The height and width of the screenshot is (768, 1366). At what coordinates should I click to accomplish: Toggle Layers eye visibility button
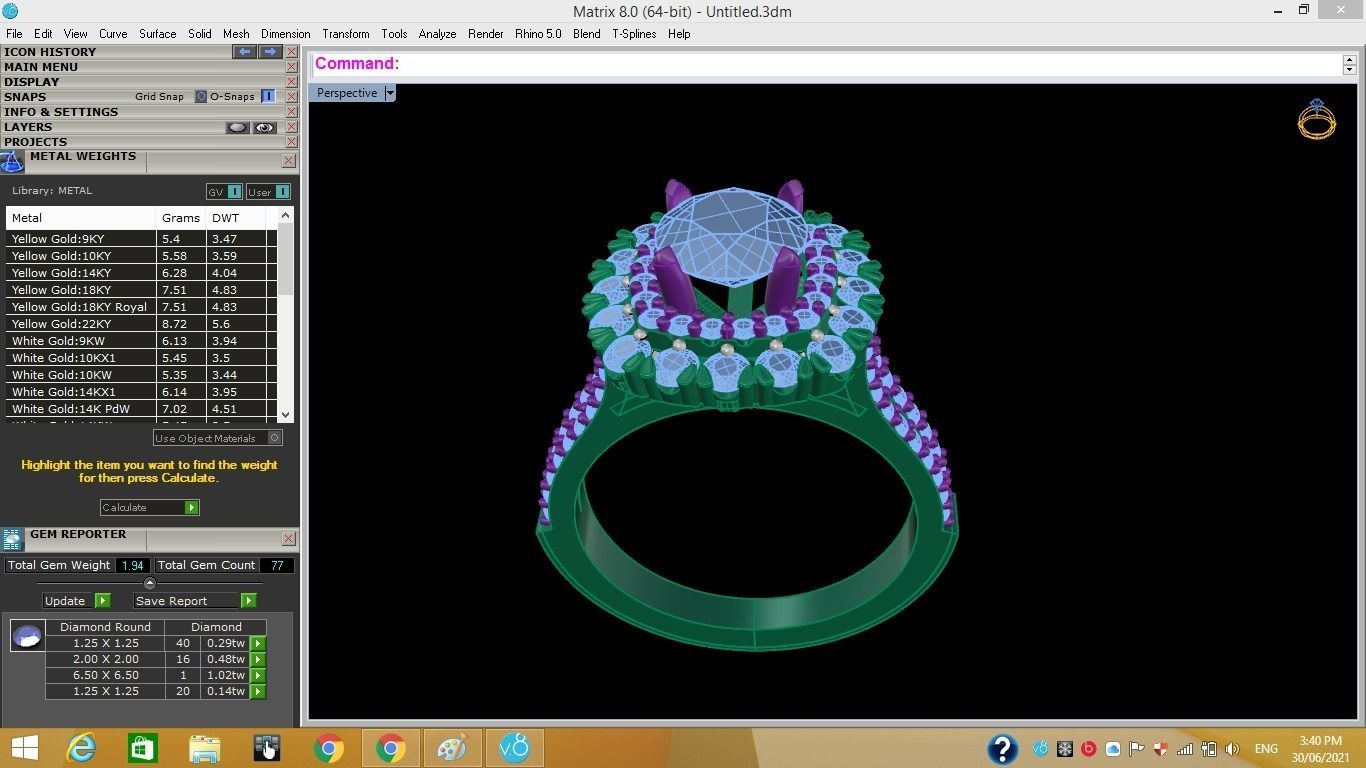point(264,128)
